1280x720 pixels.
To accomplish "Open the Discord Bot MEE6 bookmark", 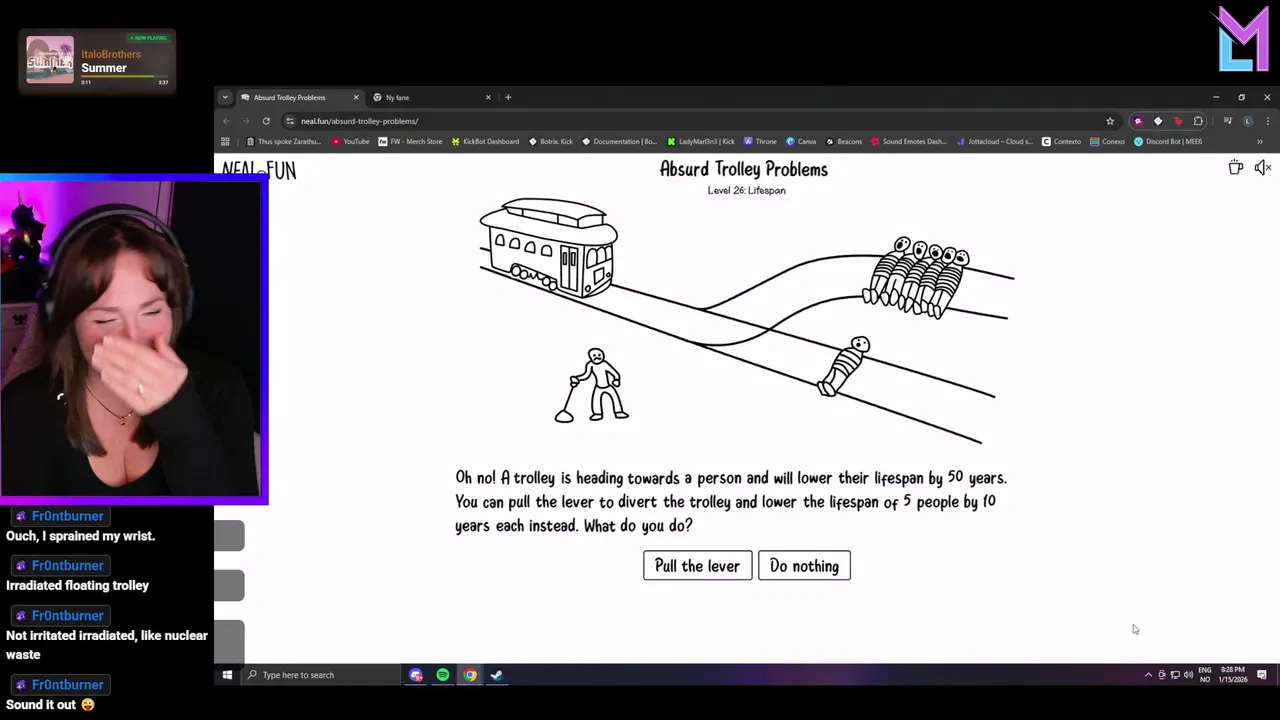I will click(x=1168, y=141).
